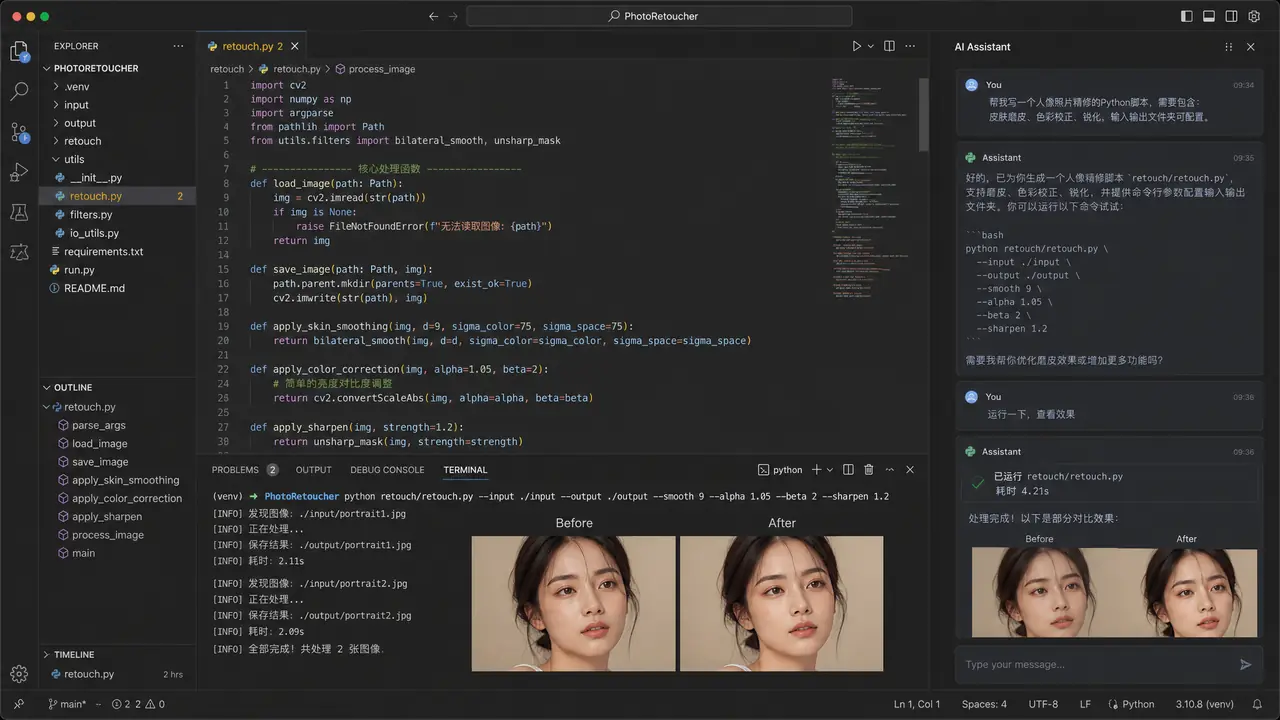Collapse the utils folder
The width and height of the screenshot is (1280, 720).
(x=118, y=159)
